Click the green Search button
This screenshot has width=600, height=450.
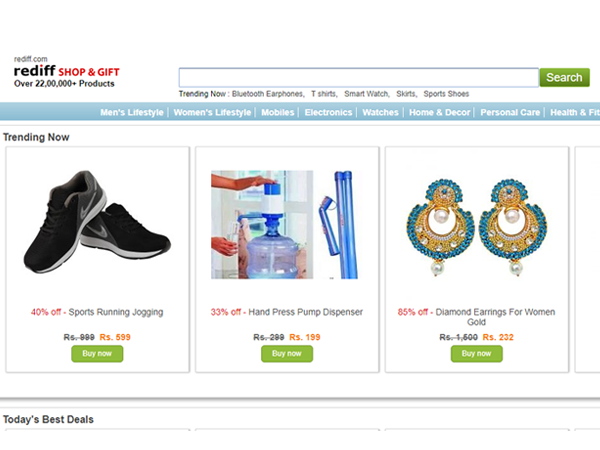(564, 78)
